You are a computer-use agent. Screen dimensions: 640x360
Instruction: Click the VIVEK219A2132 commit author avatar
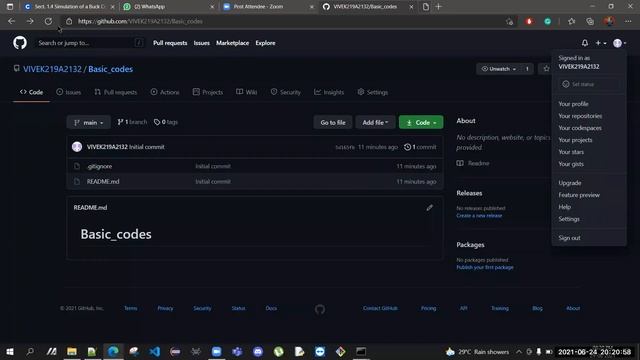pyautogui.click(x=77, y=147)
